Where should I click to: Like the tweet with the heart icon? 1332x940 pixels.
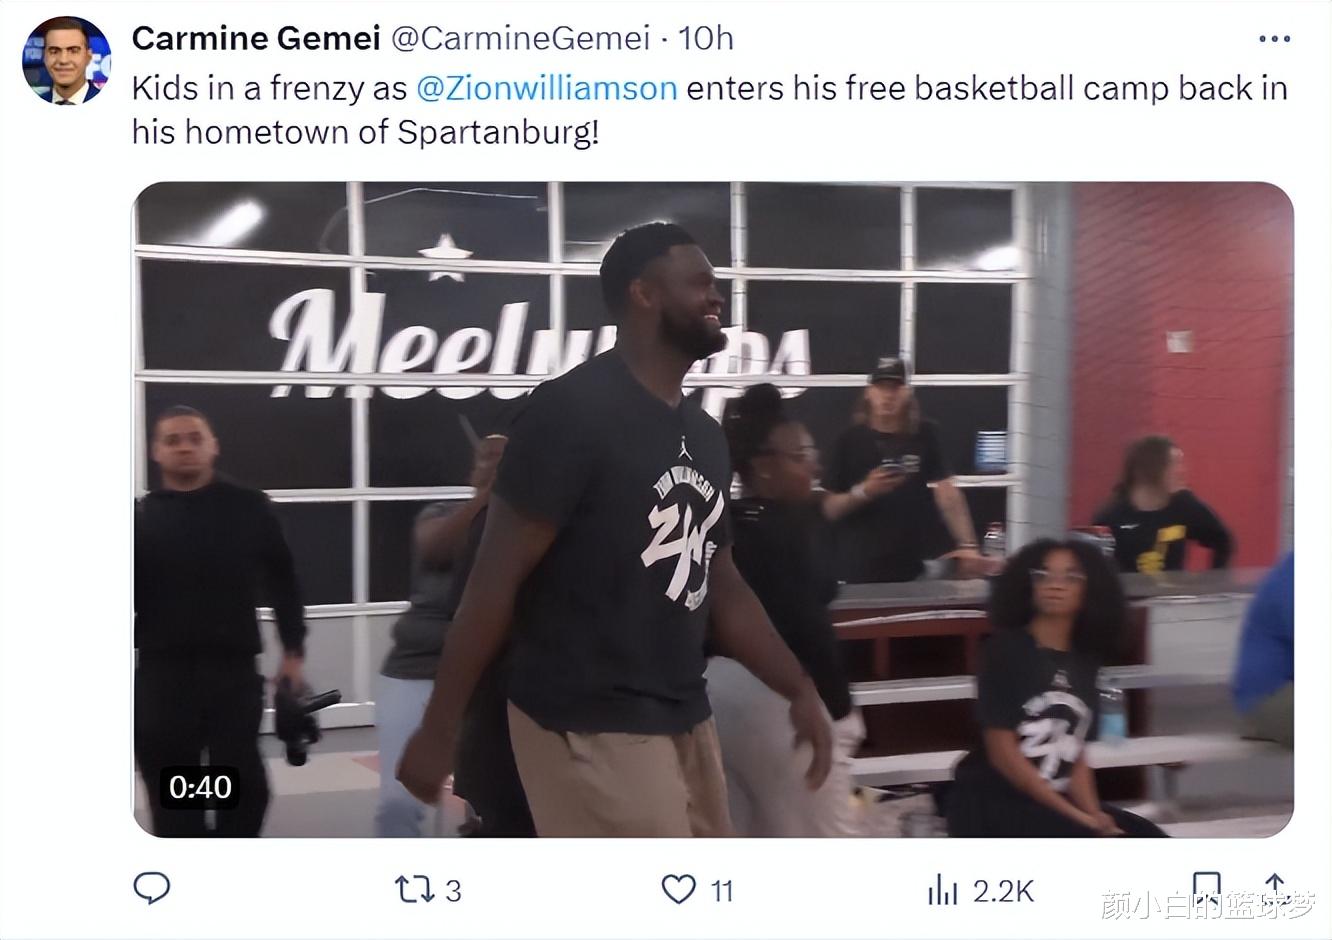click(679, 889)
